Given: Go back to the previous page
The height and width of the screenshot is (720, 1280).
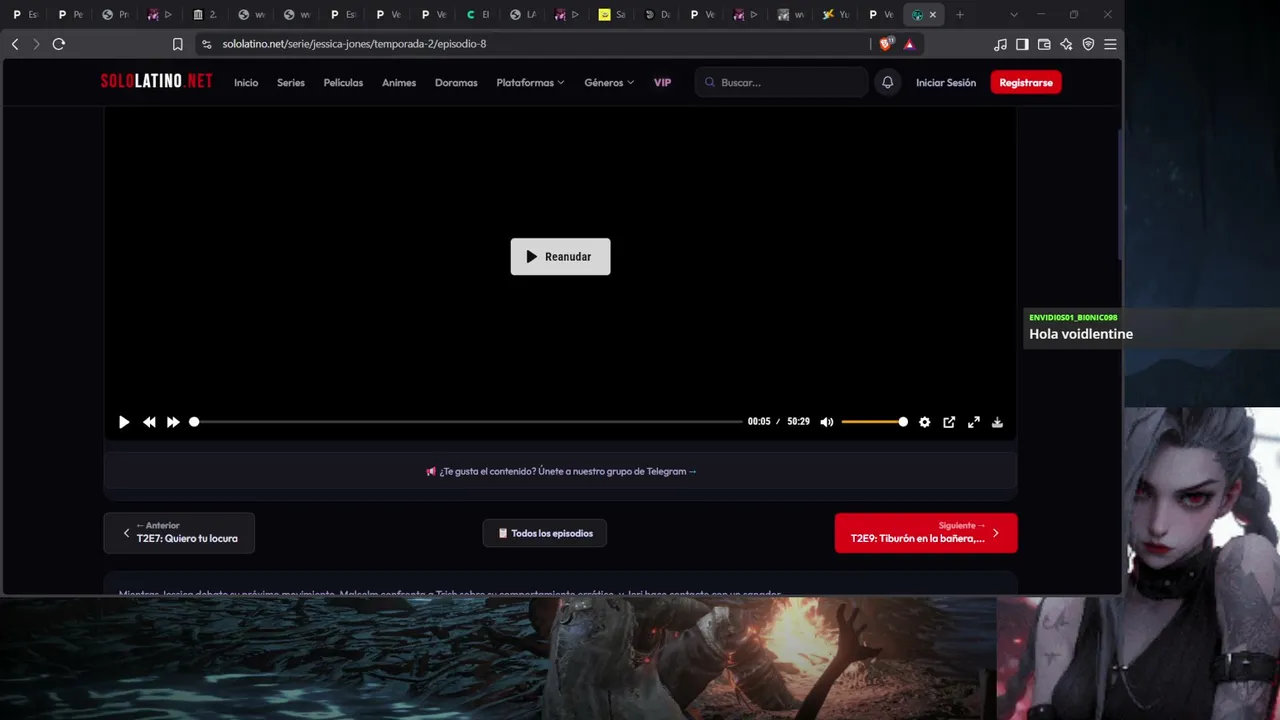Looking at the screenshot, I should pos(15,44).
